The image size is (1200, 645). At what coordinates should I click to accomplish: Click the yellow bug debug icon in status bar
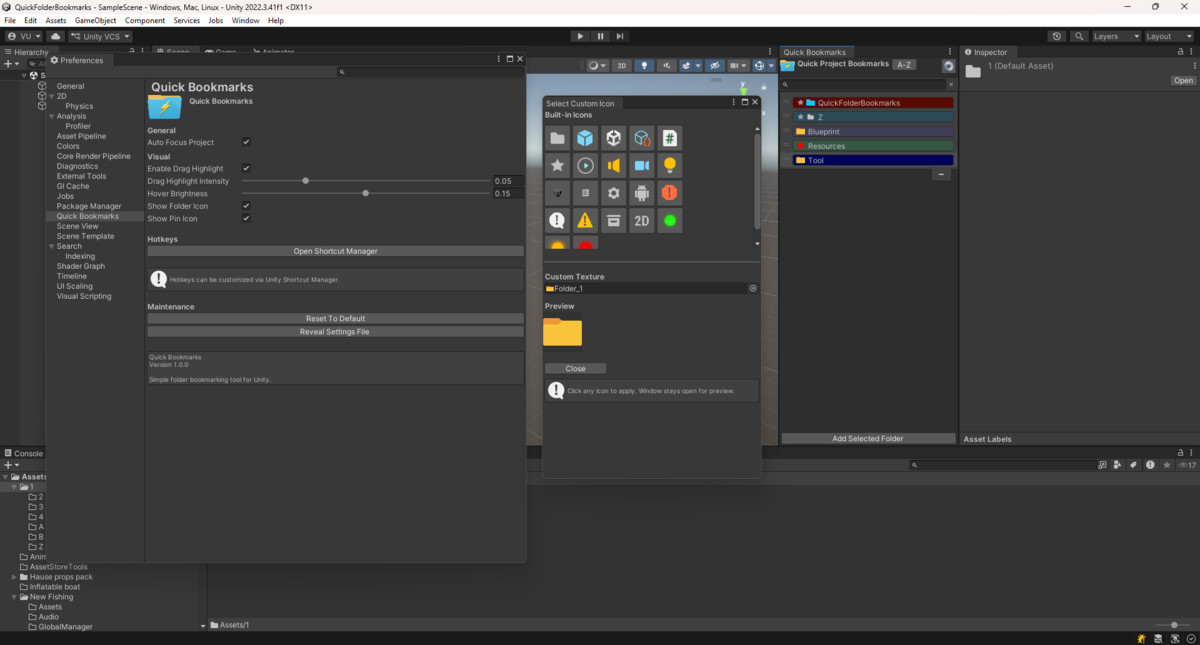[x=1141, y=638]
